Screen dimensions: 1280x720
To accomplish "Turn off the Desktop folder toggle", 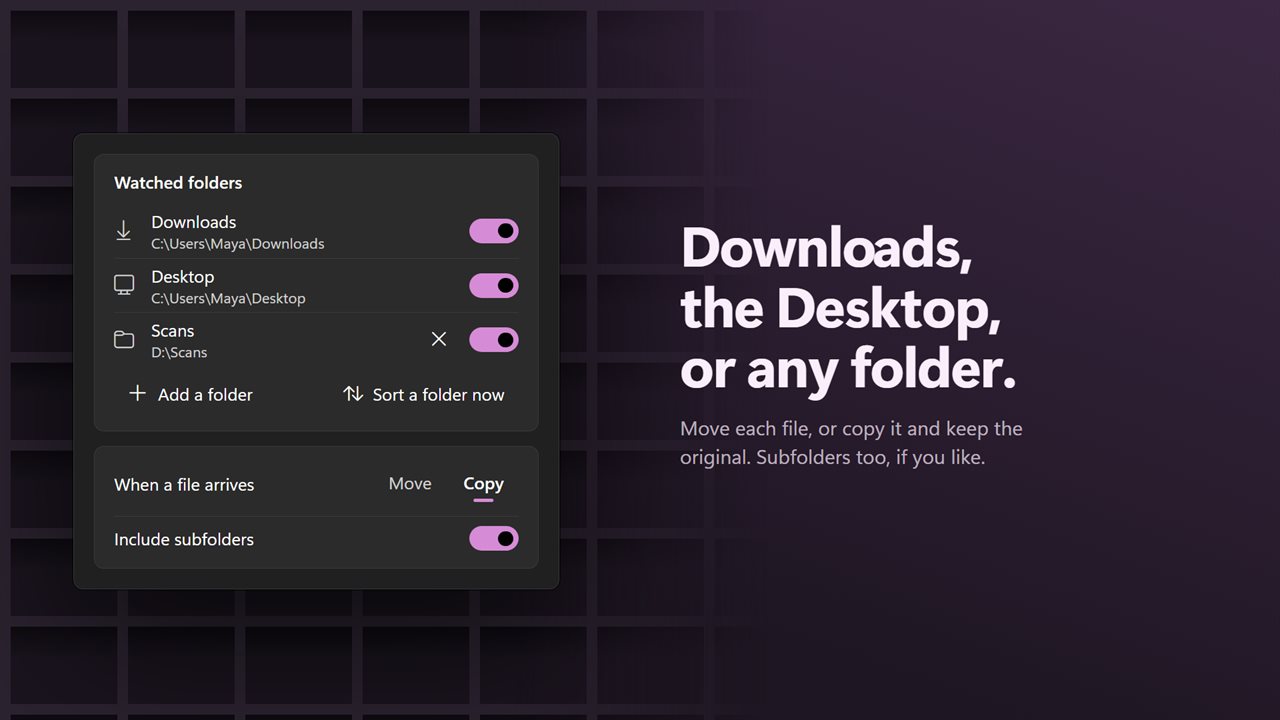I will tap(494, 286).
